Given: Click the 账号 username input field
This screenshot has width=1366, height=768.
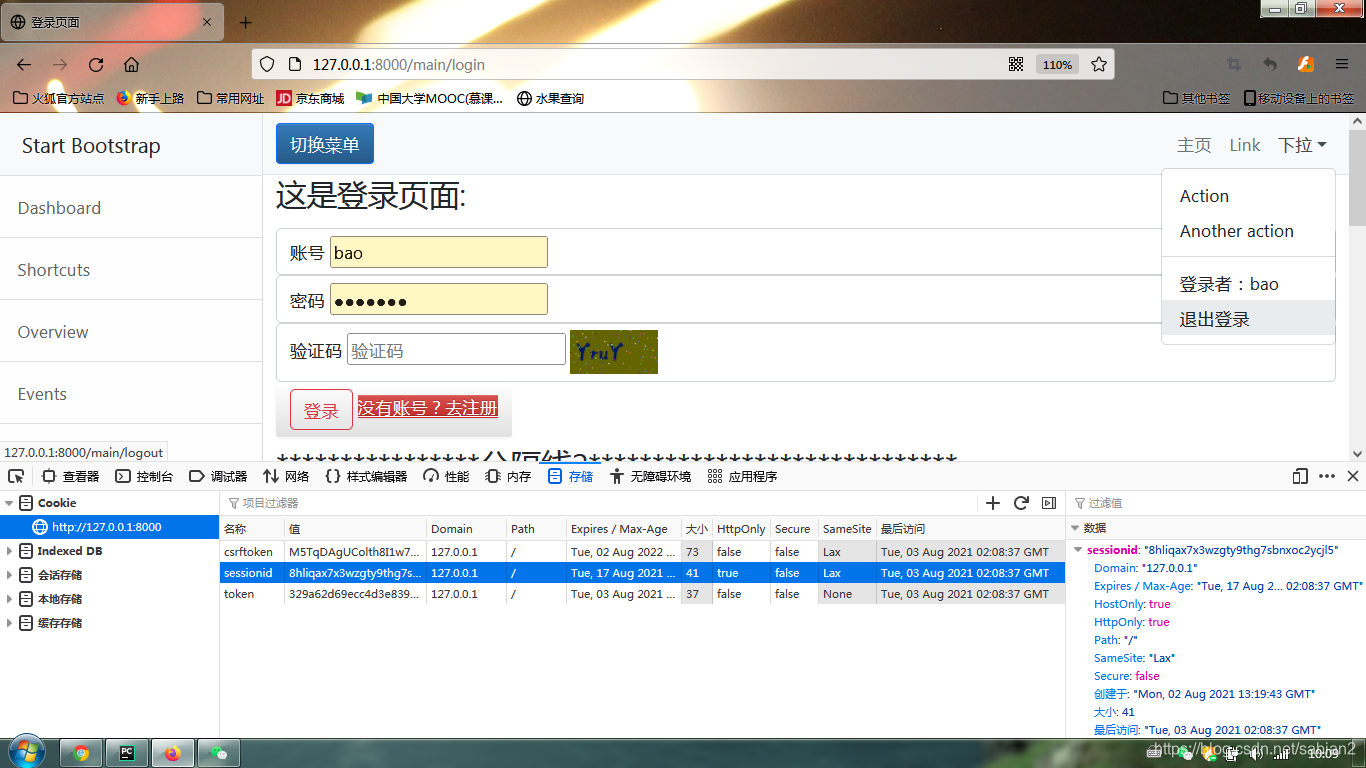Looking at the screenshot, I should coord(439,252).
